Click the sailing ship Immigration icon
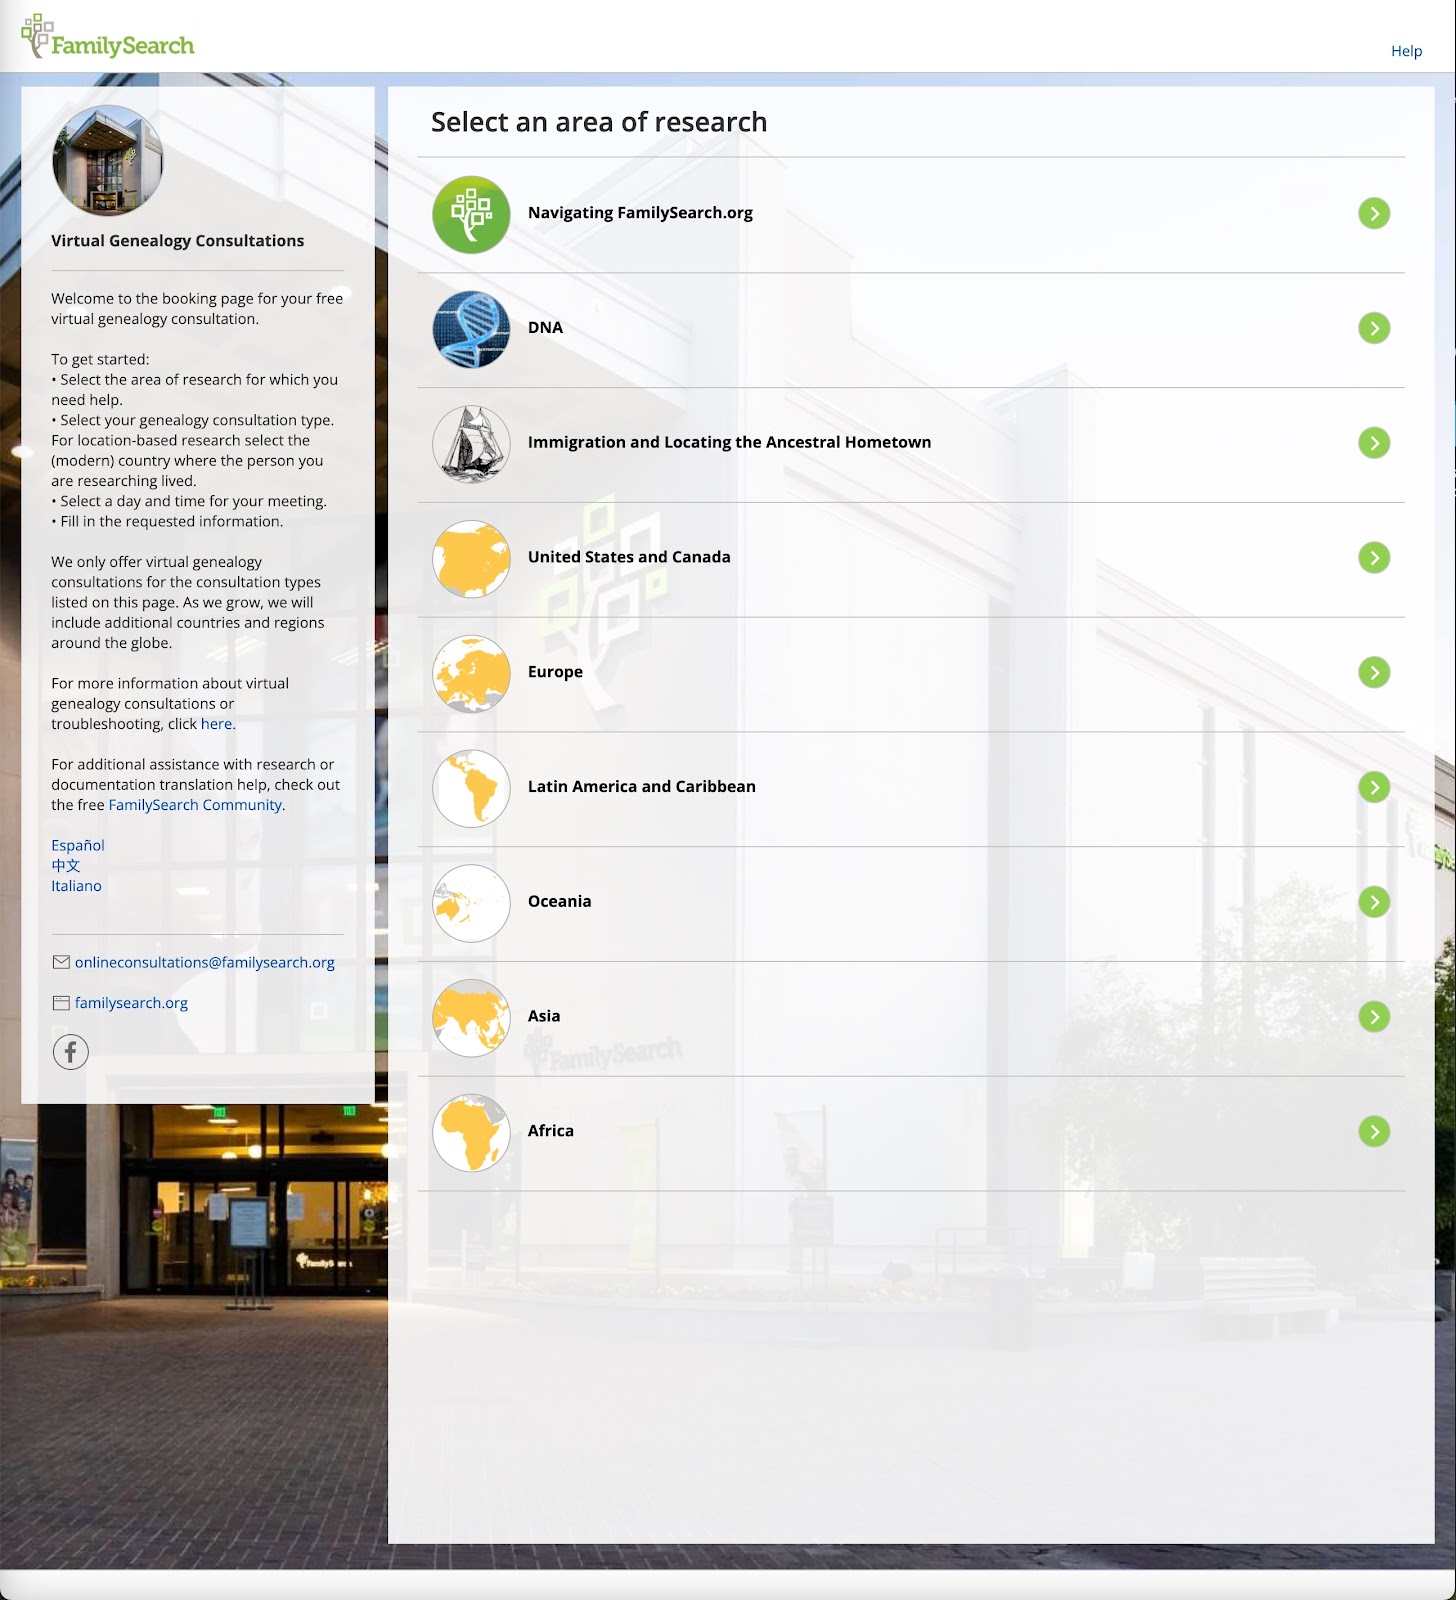Image resolution: width=1456 pixels, height=1600 pixels. click(x=471, y=444)
